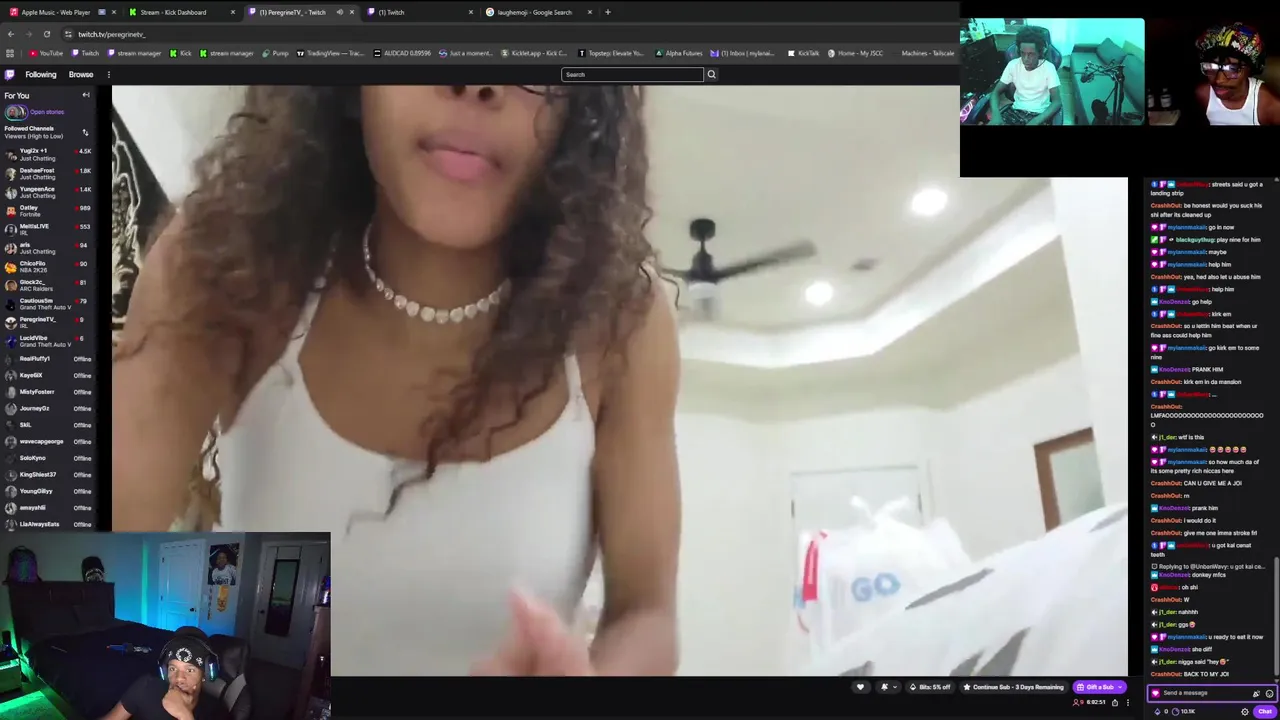Open the more options dots beside Browse

point(108,74)
